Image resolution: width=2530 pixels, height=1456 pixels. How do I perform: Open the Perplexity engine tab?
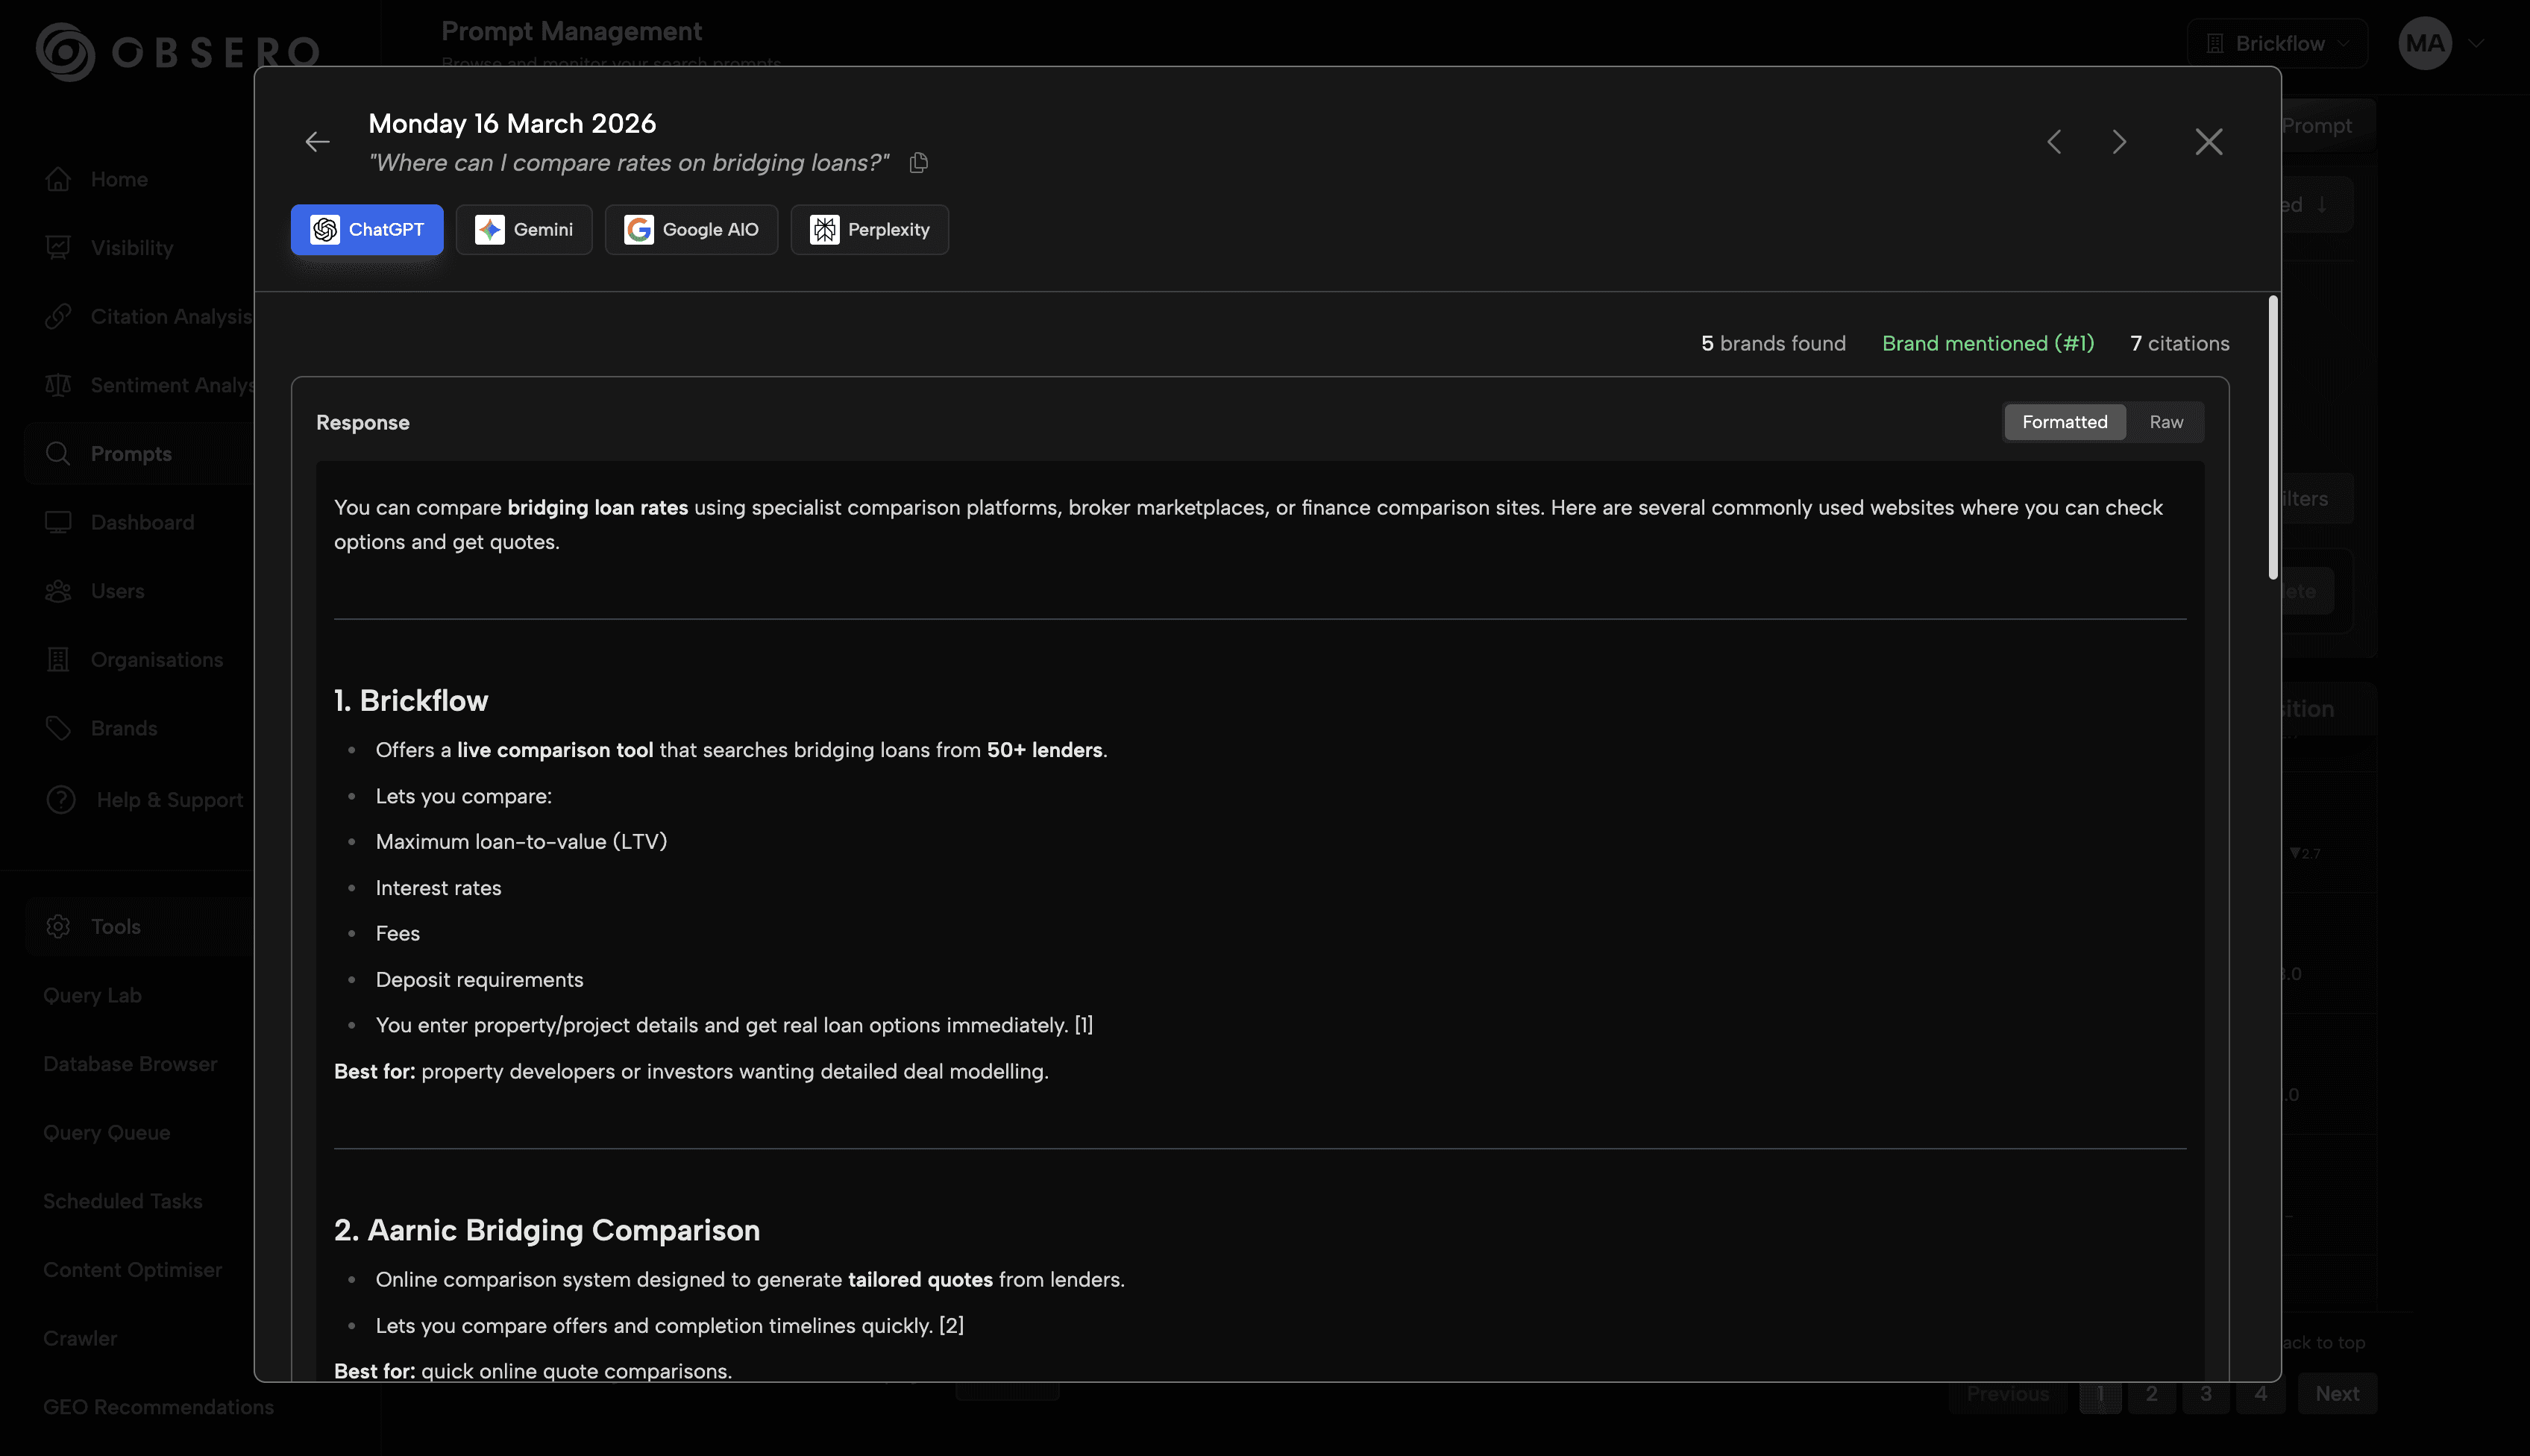pos(869,230)
